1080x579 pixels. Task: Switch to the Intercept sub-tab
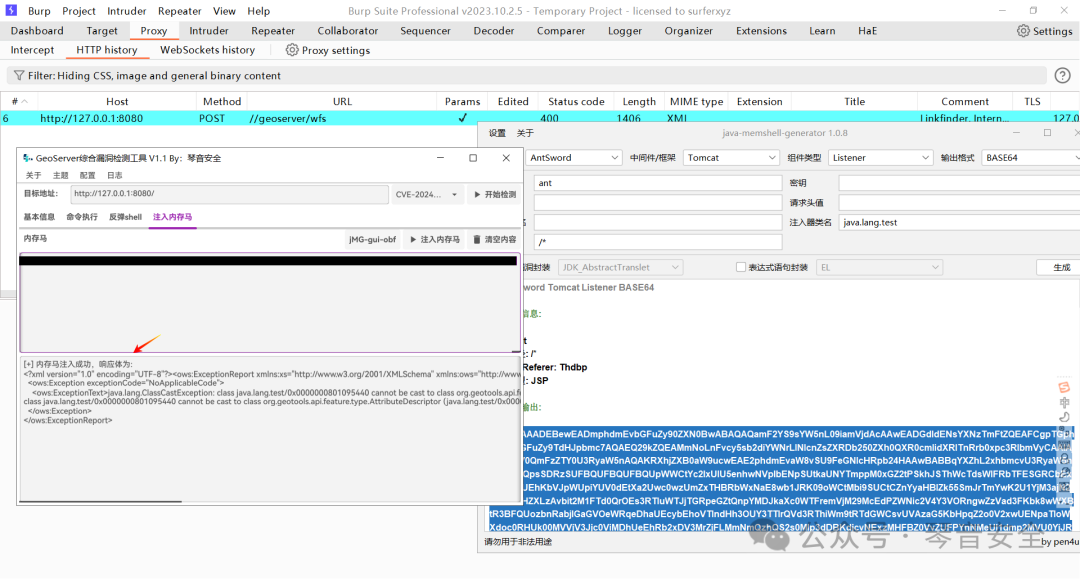(x=32, y=50)
